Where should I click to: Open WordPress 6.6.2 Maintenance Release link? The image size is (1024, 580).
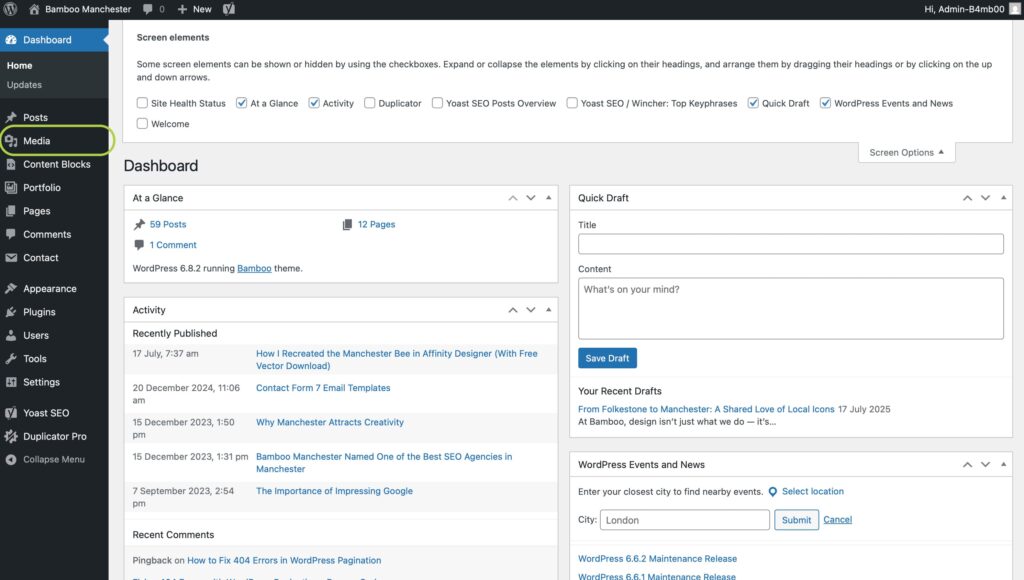657,559
